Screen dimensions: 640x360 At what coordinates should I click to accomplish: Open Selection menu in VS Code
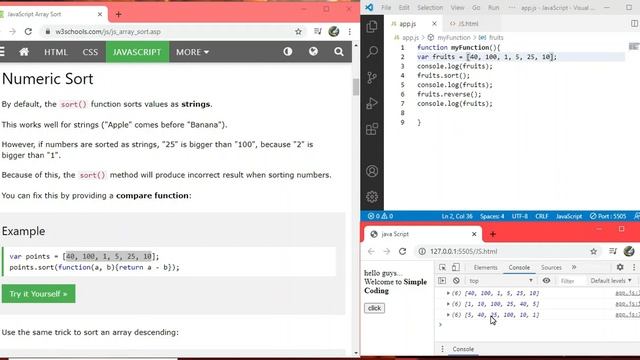click(x=430, y=7)
